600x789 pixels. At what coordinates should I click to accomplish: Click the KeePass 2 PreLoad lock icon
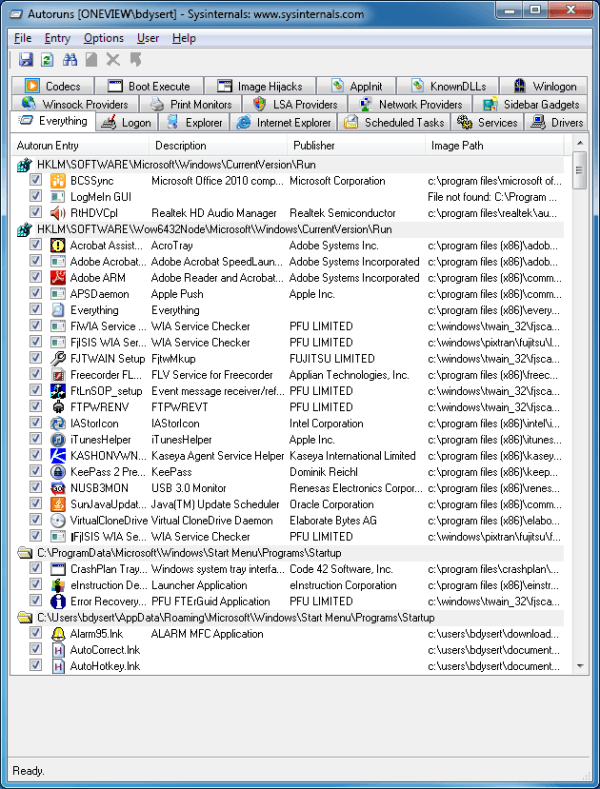coord(58,471)
